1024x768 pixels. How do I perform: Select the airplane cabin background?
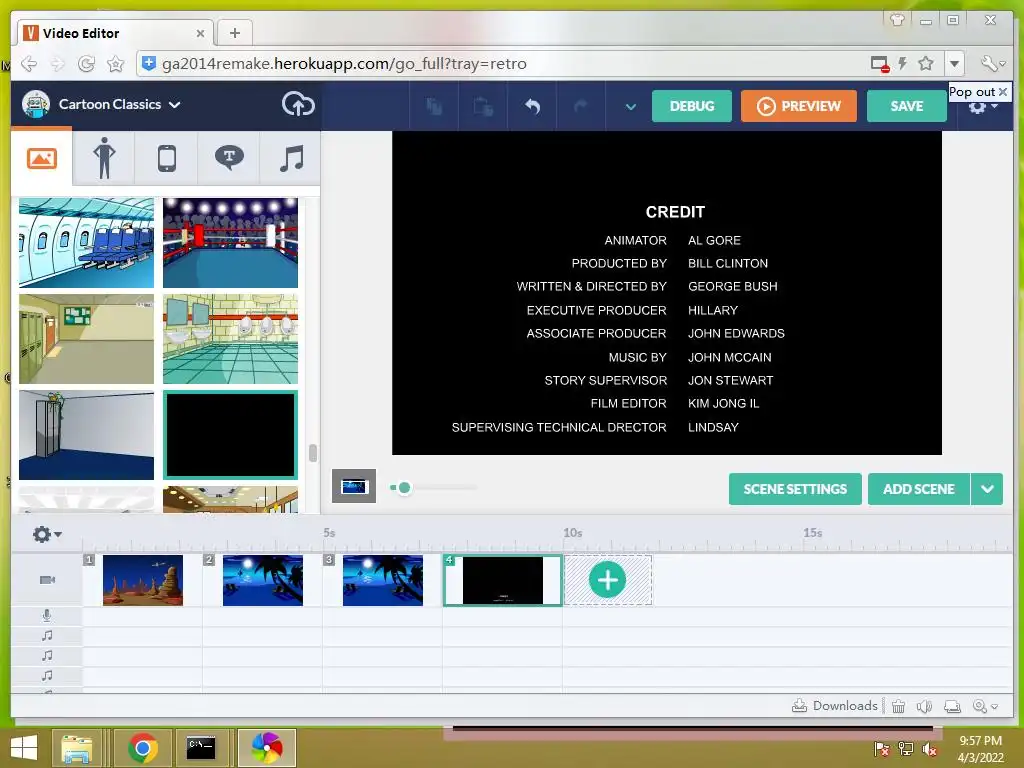pyautogui.click(x=86, y=243)
